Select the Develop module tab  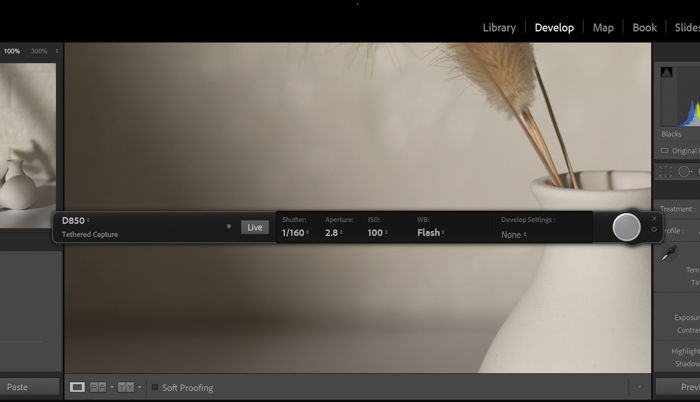coord(554,28)
